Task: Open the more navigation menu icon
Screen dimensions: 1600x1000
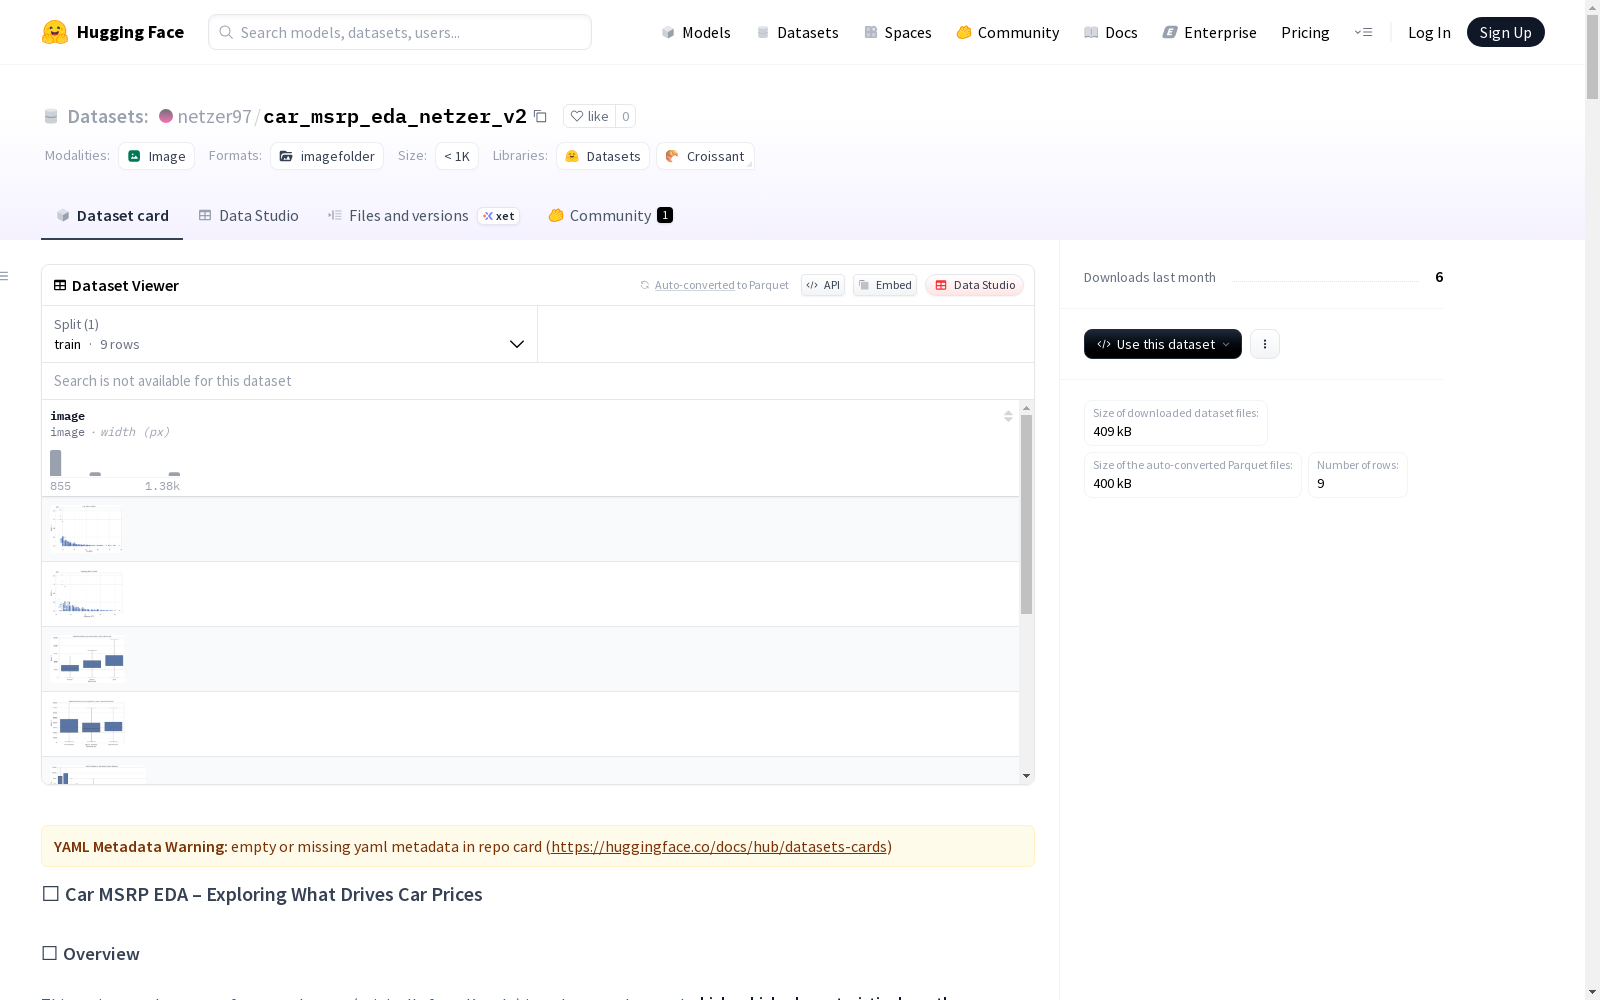Action: (1363, 32)
